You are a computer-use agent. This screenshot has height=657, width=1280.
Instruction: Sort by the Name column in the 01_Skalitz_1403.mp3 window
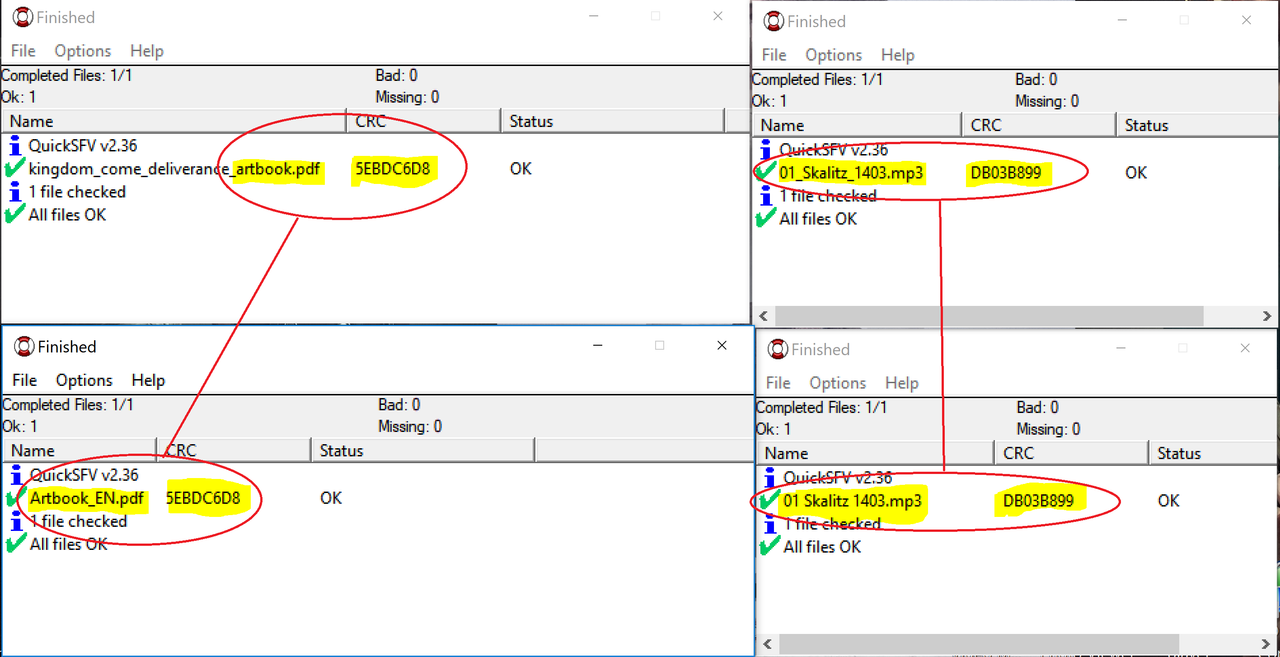pyautogui.click(x=857, y=125)
